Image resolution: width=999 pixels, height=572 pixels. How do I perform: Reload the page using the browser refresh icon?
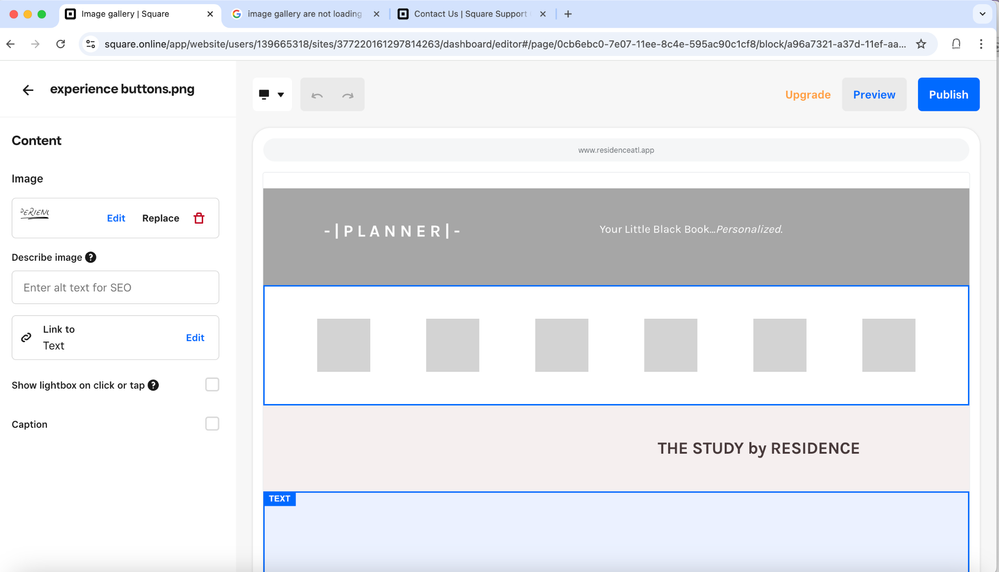point(61,44)
